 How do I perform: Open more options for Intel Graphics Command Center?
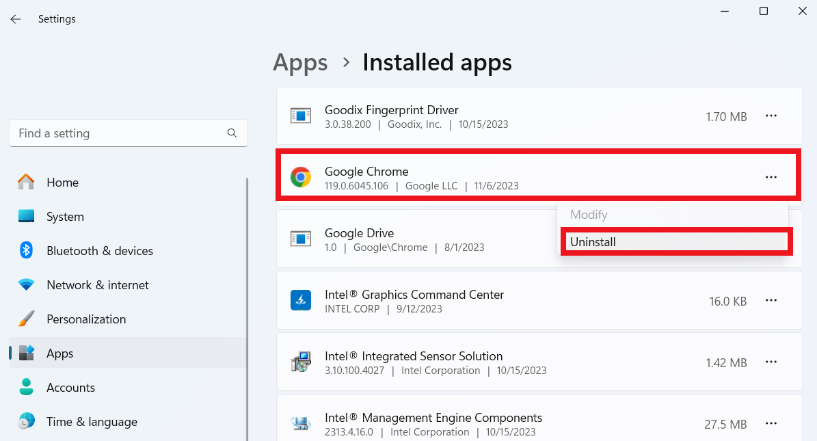(771, 300)
